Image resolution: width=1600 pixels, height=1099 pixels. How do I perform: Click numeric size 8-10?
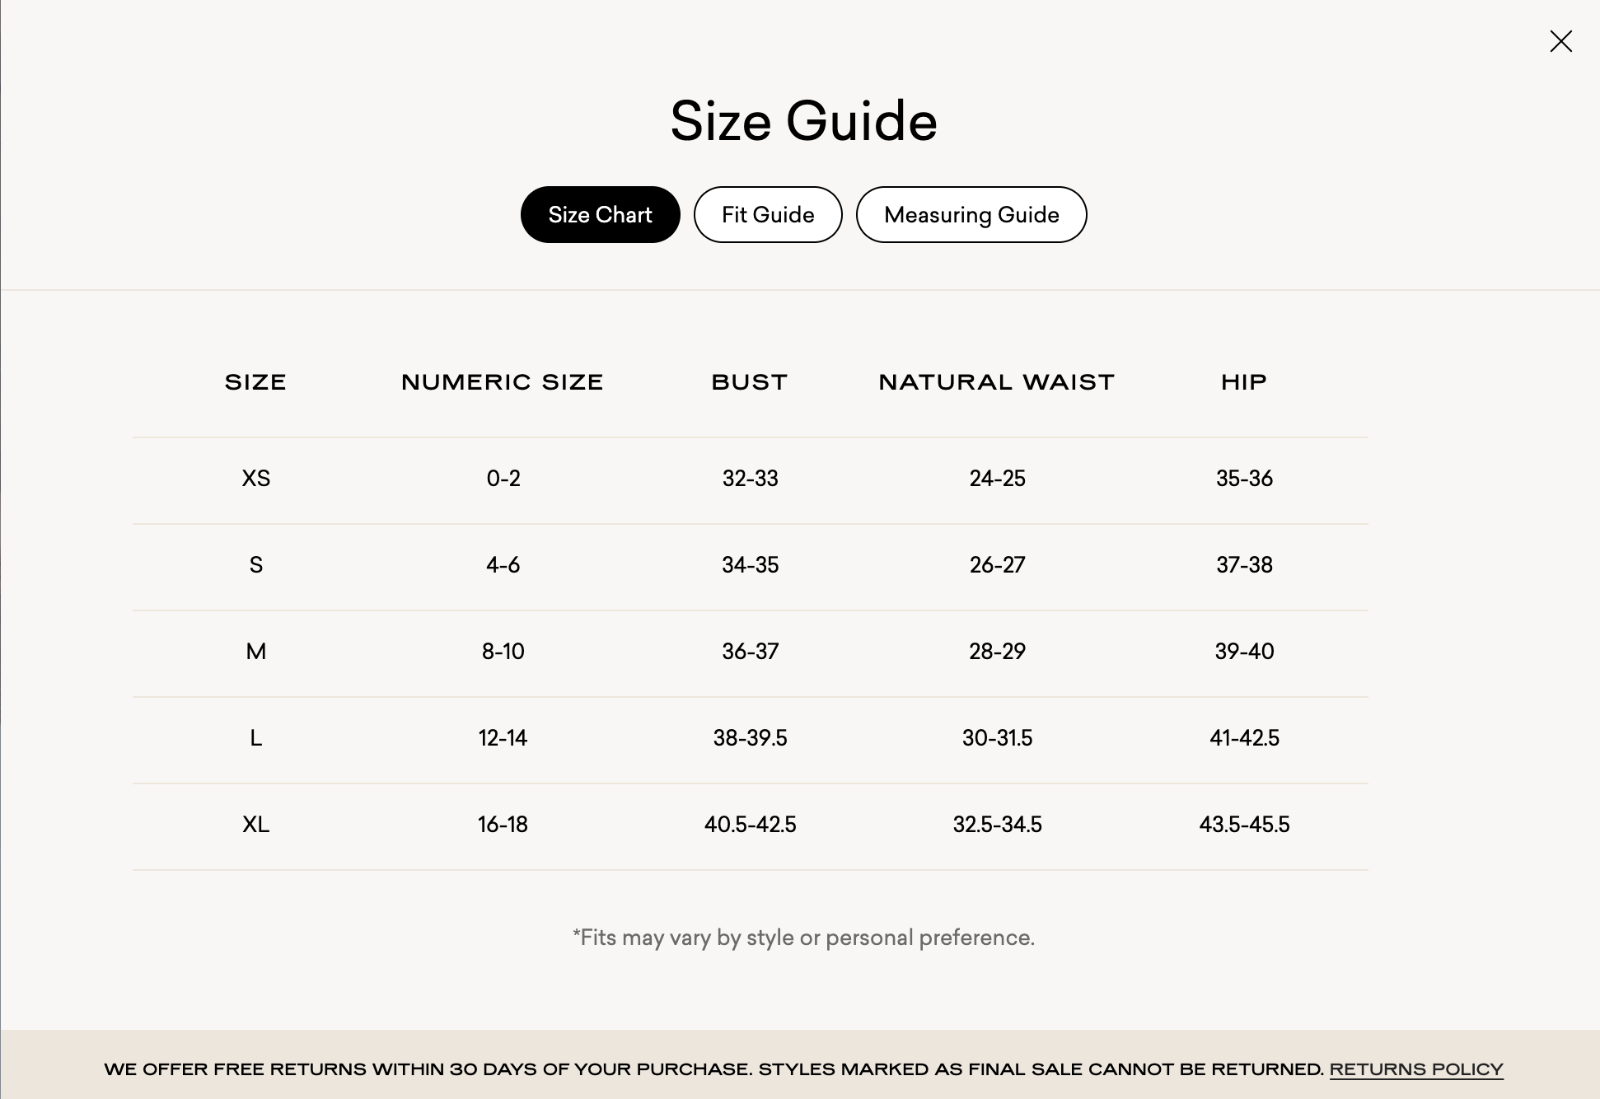point(503,651)
